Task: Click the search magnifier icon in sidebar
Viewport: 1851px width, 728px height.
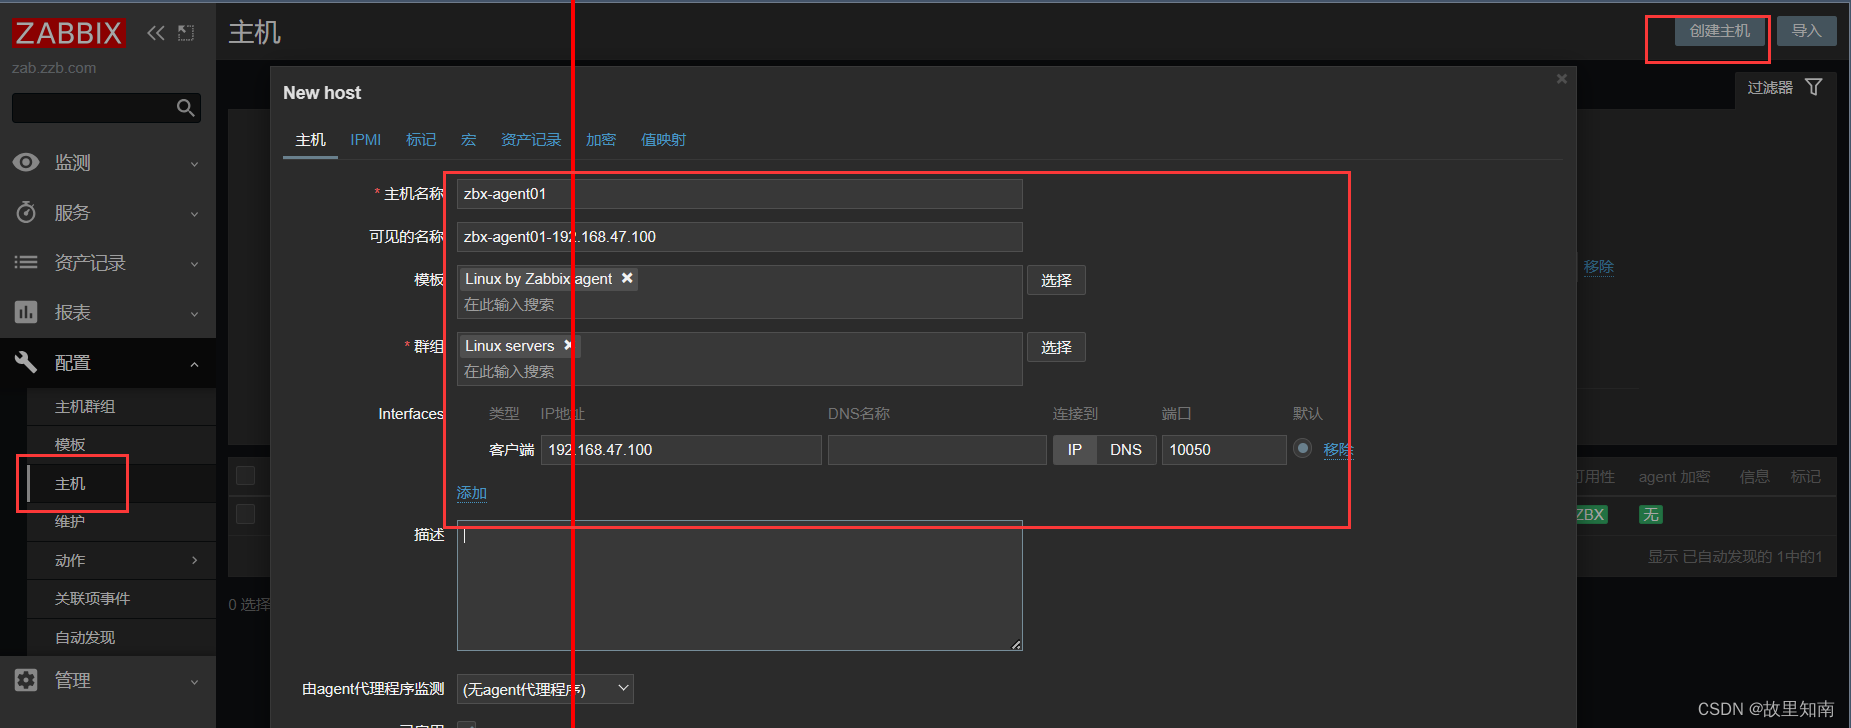Action: (x=185, y=108)
